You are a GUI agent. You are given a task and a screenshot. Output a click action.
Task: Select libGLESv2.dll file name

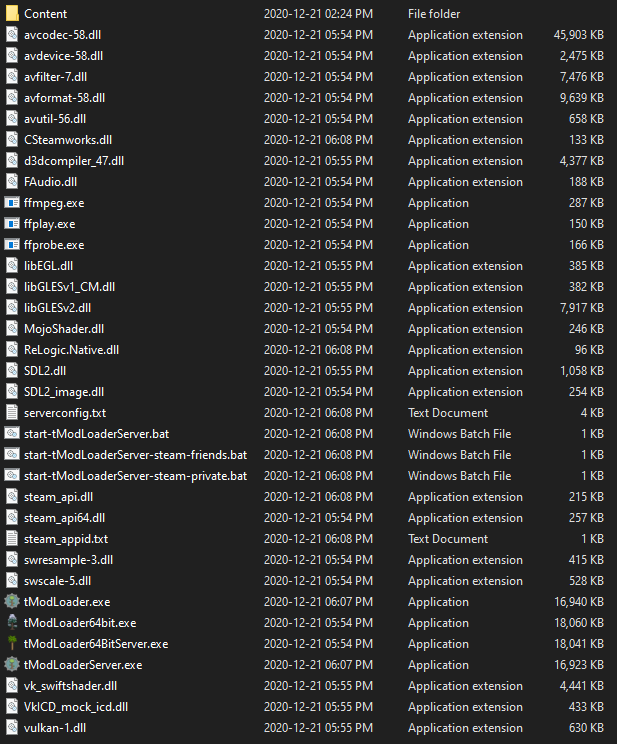(57, 308)
